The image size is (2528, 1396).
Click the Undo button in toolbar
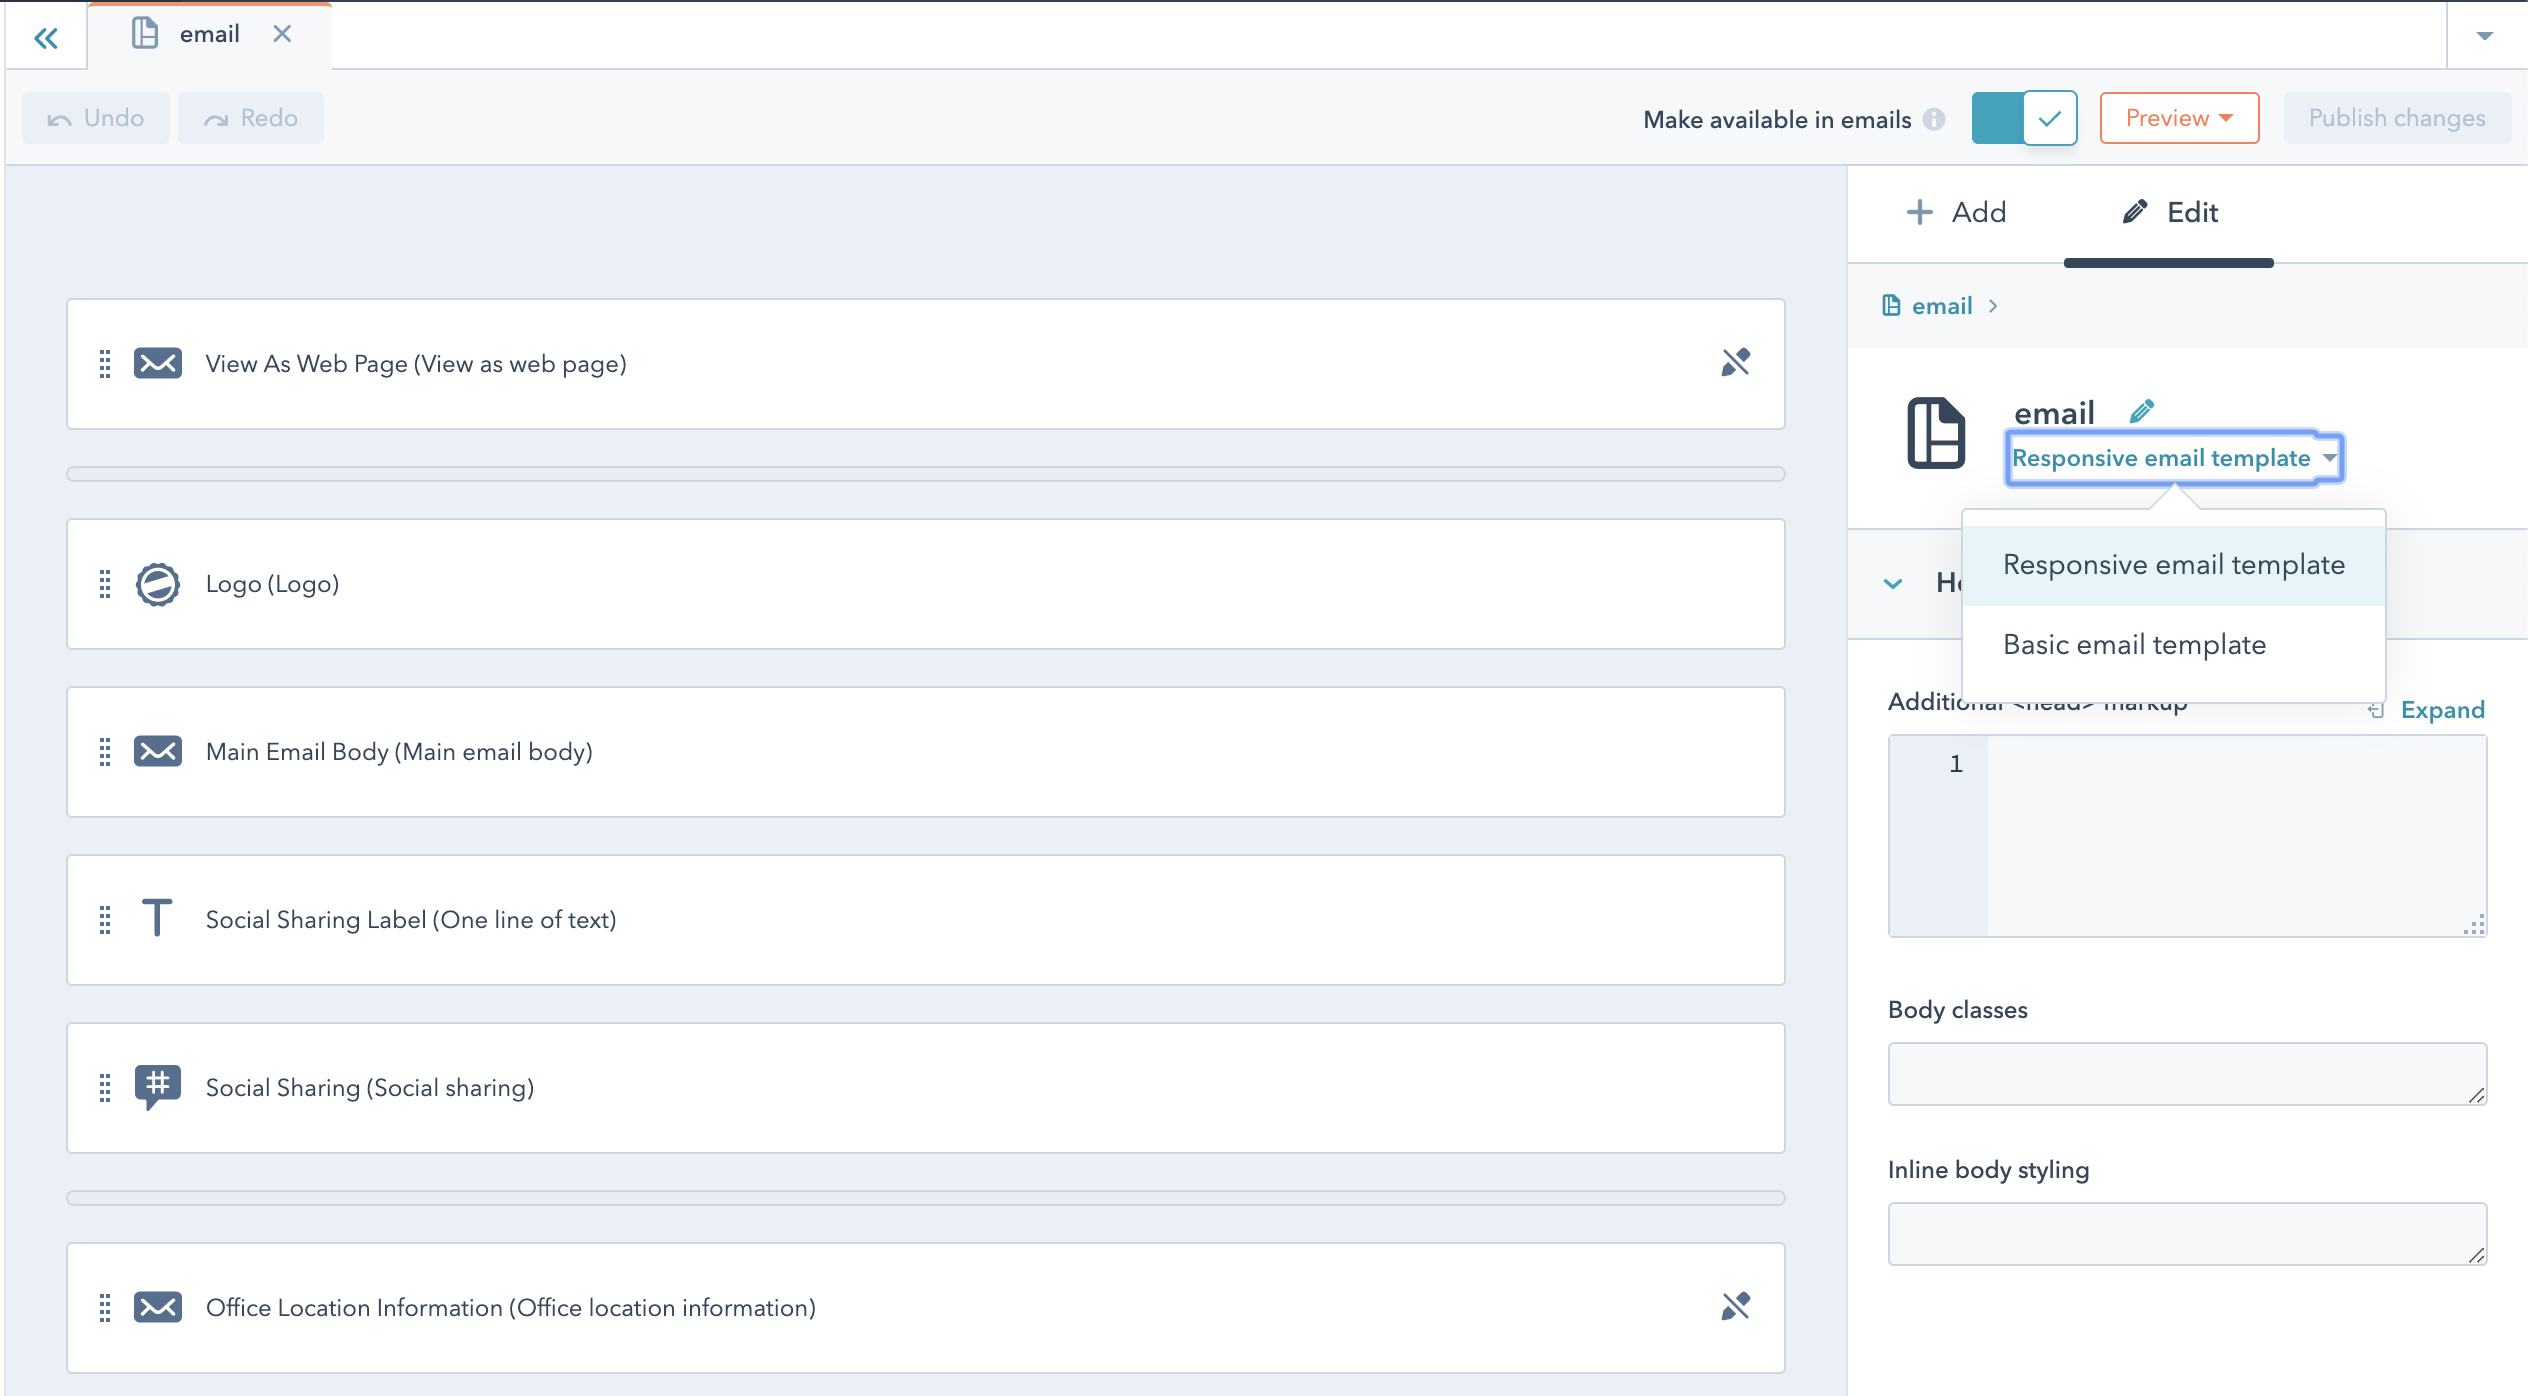pyautogui.click(x=96, y=117)
